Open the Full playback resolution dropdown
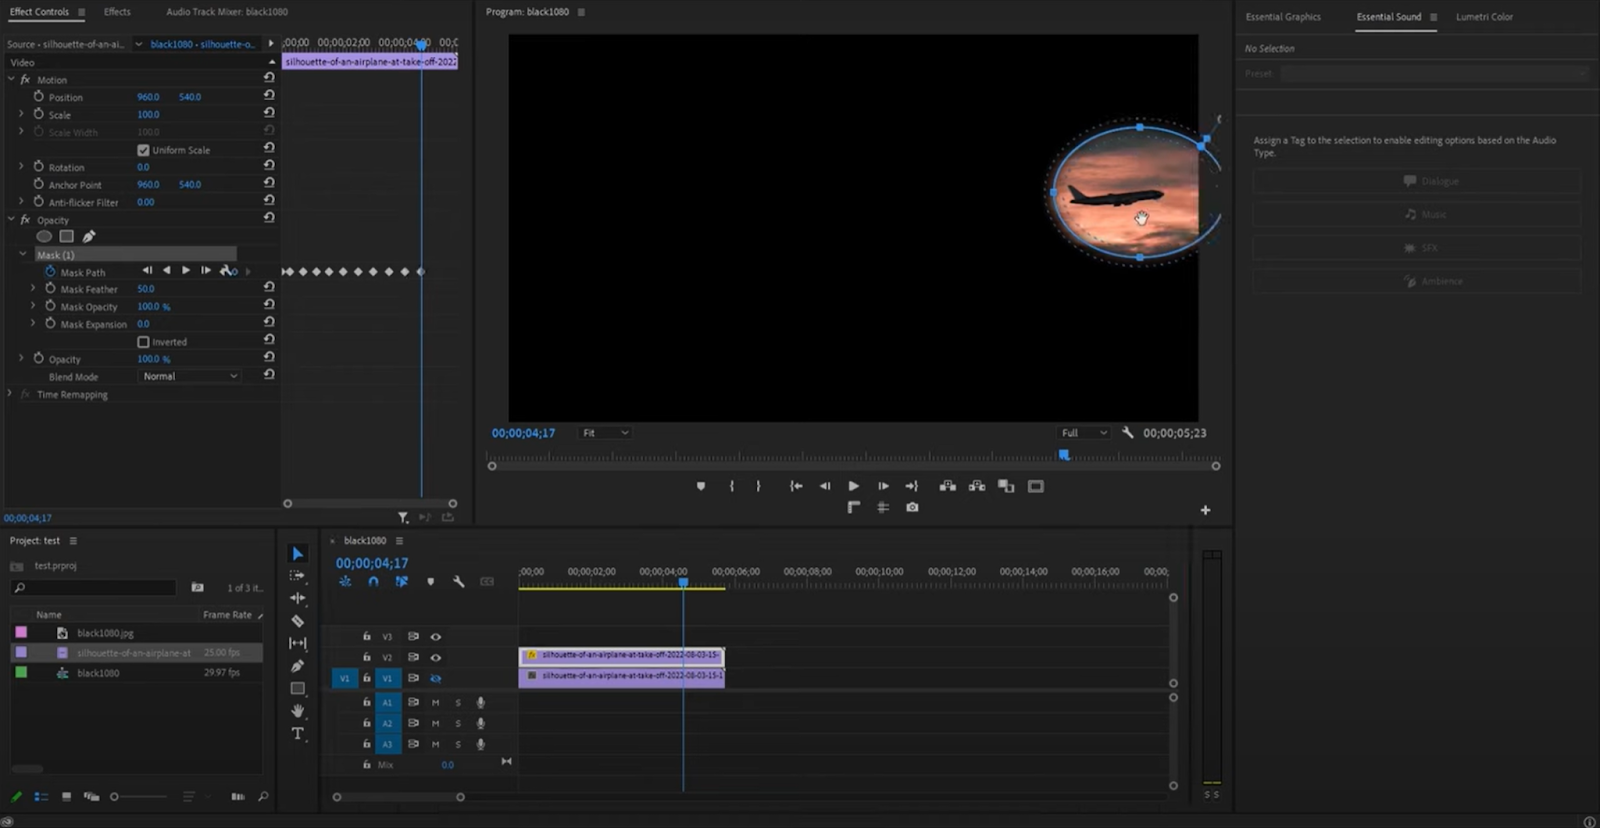Image resolution: width=1600 pixels, height=828 pixels. (x=1084, y=433)
